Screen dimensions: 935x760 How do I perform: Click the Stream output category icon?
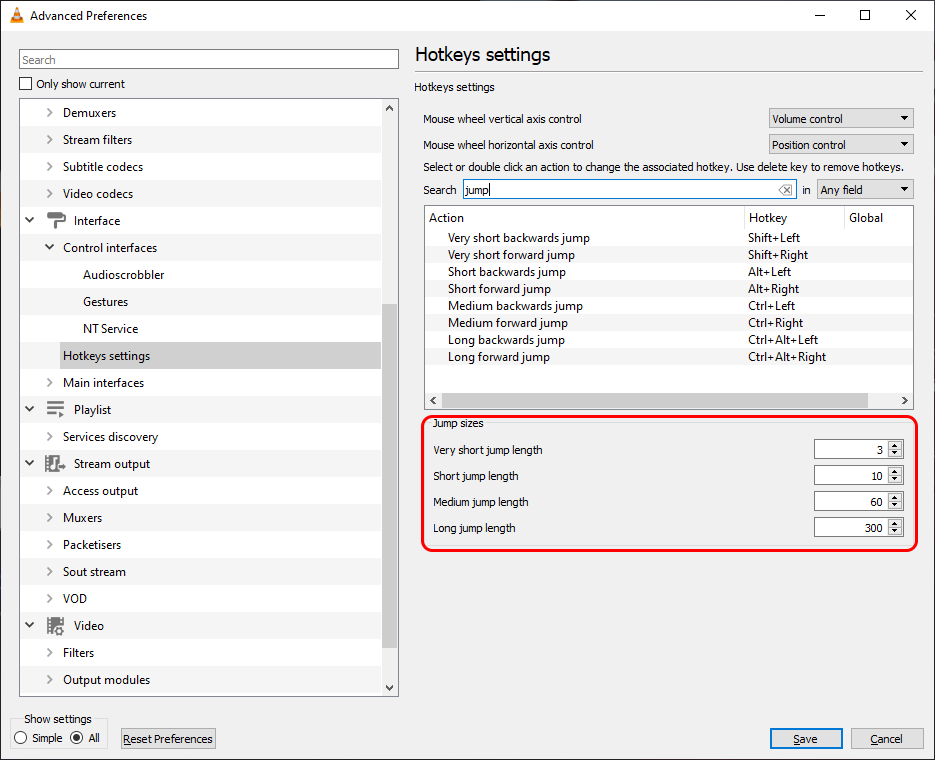click(x=55, y=464)
